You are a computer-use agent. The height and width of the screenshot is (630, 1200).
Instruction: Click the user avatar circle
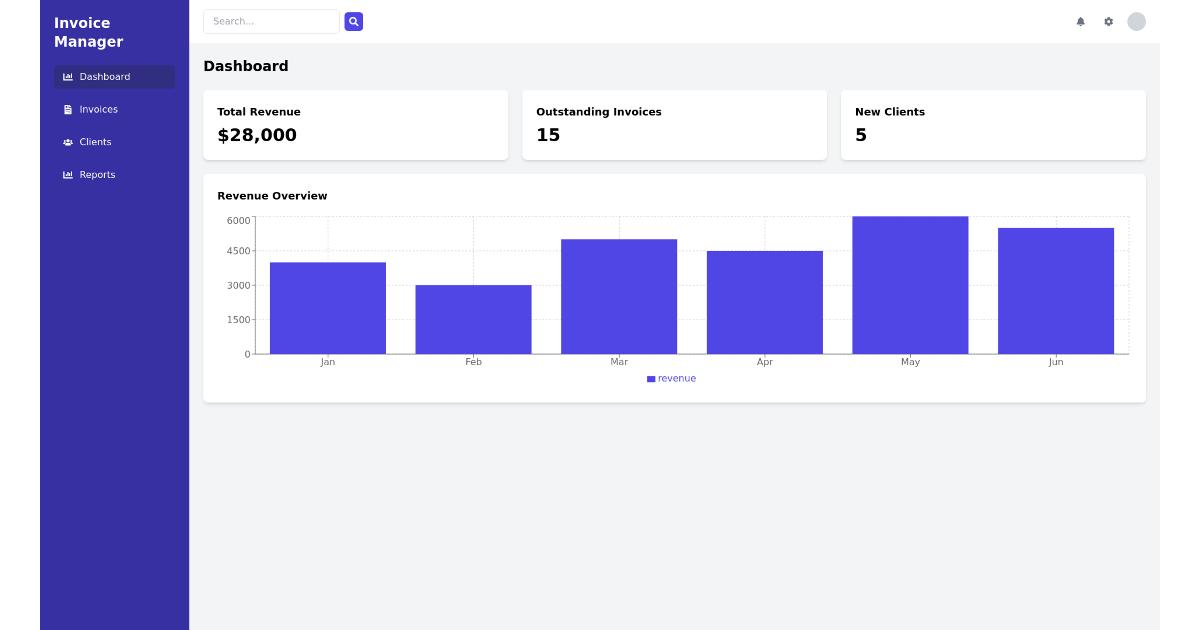[1136, 21]
